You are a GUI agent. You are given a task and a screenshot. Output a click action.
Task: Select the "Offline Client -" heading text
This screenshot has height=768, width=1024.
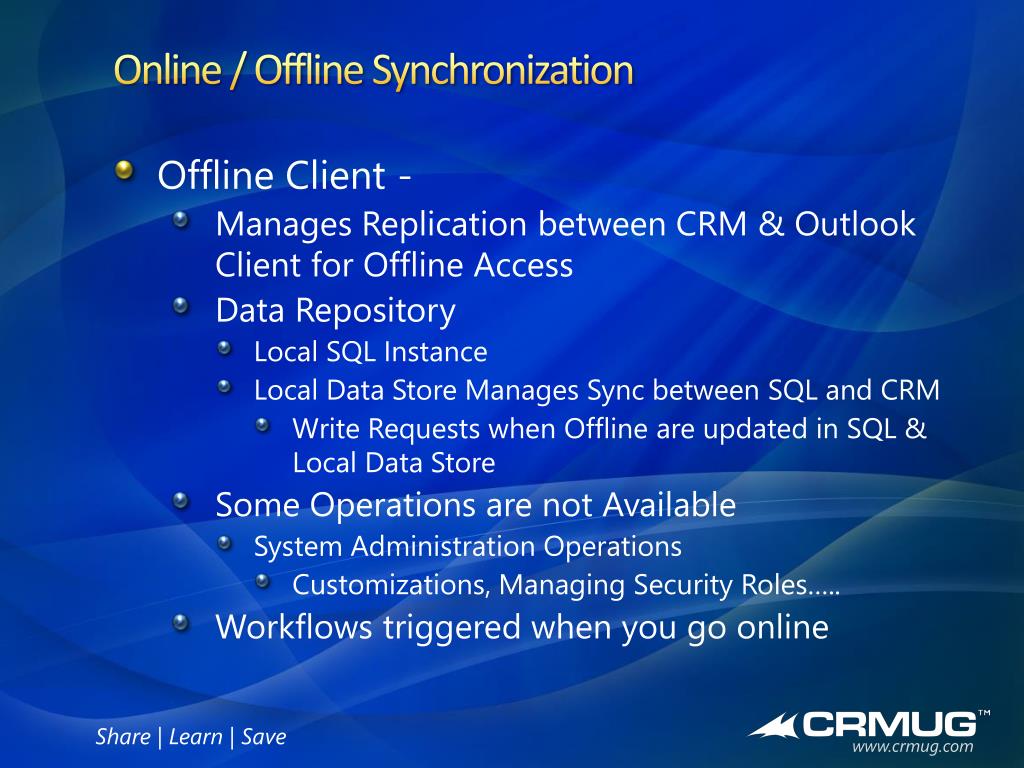(x=284, y=176)
